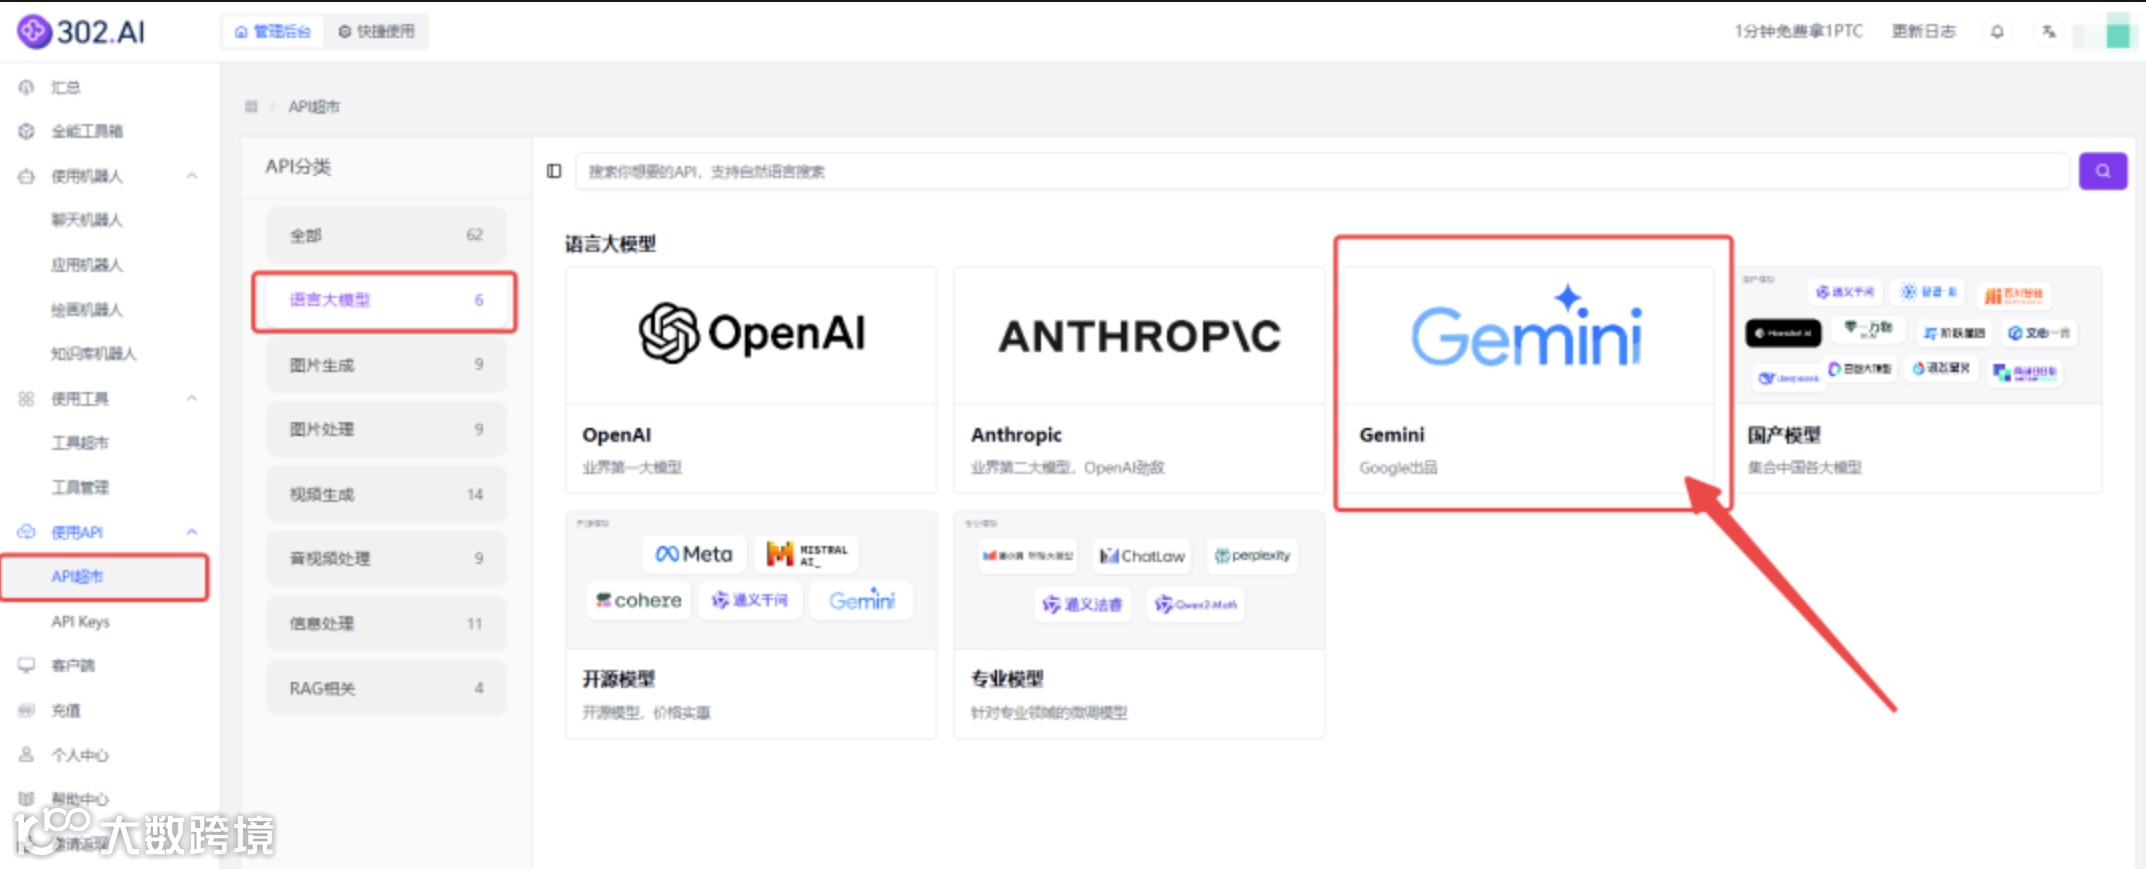Select the RAG相关 category
The image size is (2146, 869).
pyautogui.click(x=386, y=689)
